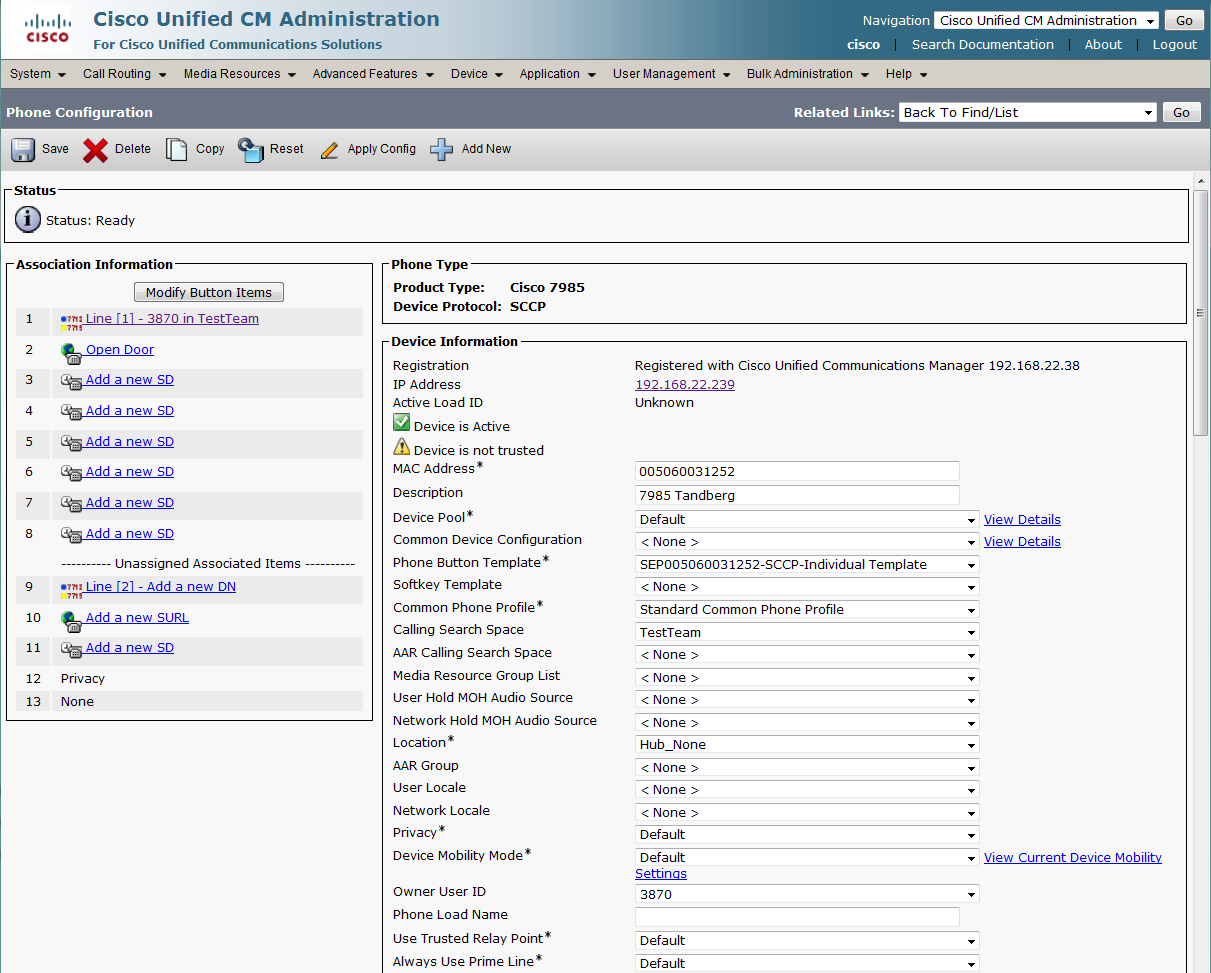Expand the Device Pool dropdown
This screenshot has height=973, width=1211.
[x=807, y=520]
